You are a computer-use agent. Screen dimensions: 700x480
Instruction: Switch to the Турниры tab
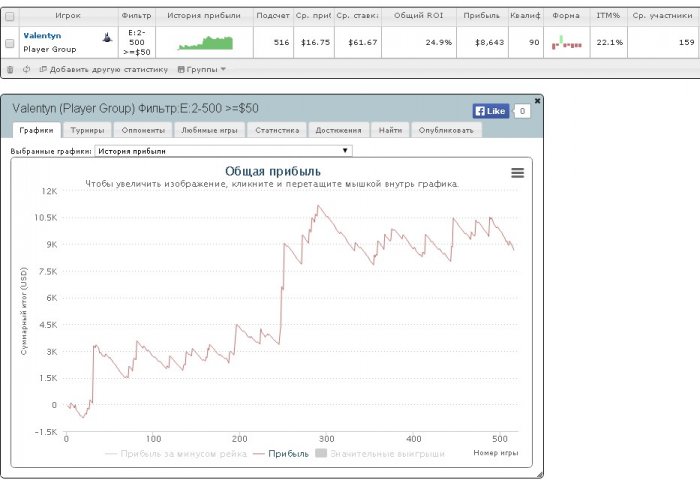point(85,130)
